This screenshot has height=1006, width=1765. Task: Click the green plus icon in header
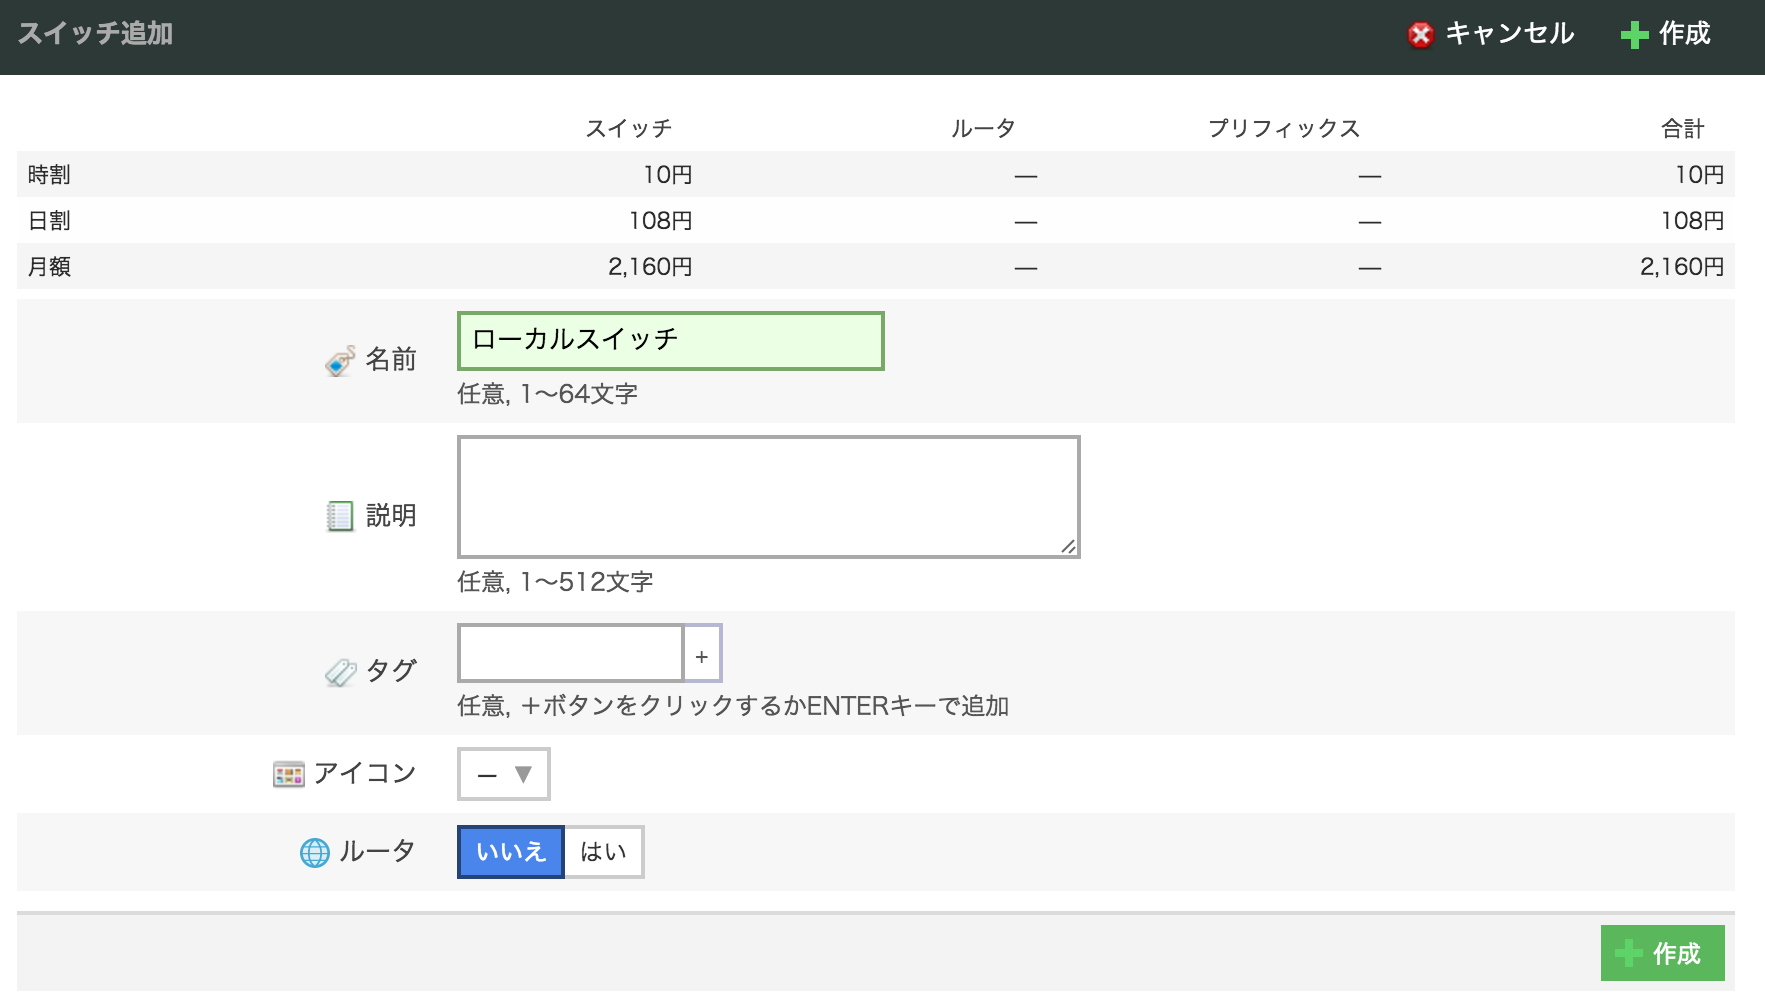pyautogui.click(x=1634, y=35)
